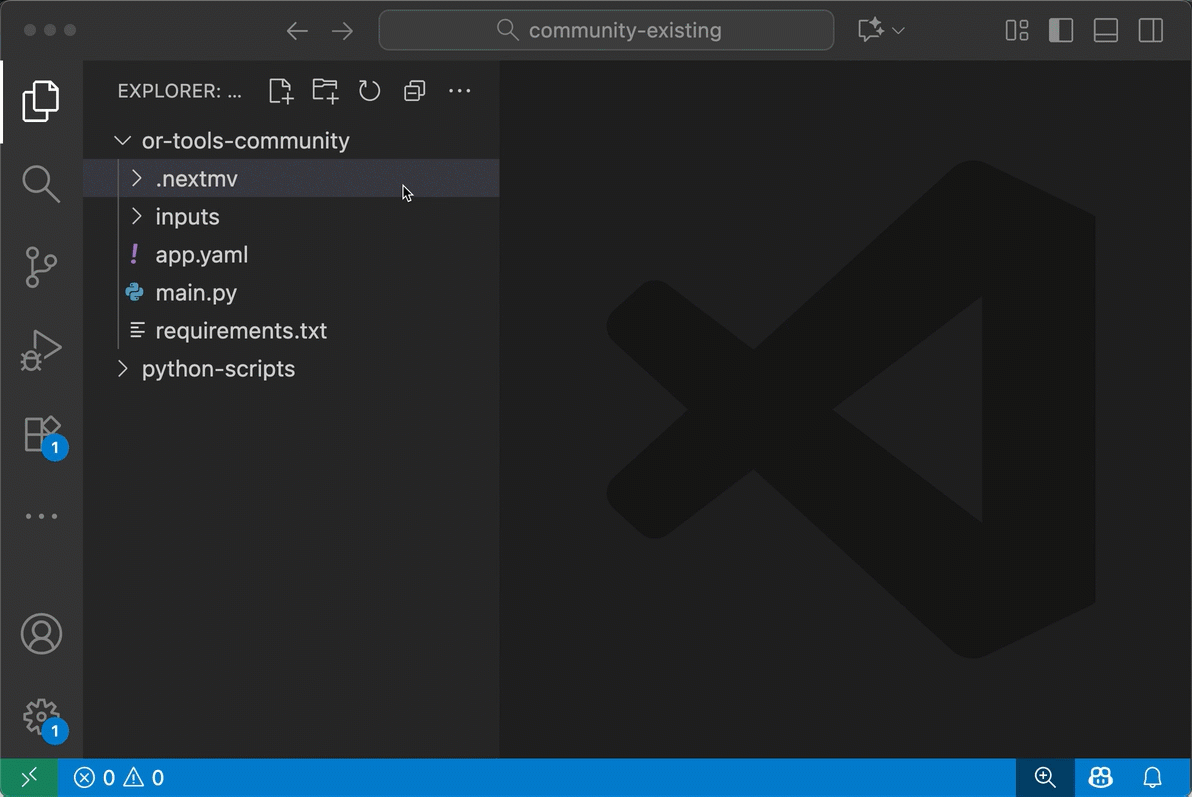Screen dimensions: 1192x797
Task: Customize layout icon in title bar
Action: [x=1016, y=30]
